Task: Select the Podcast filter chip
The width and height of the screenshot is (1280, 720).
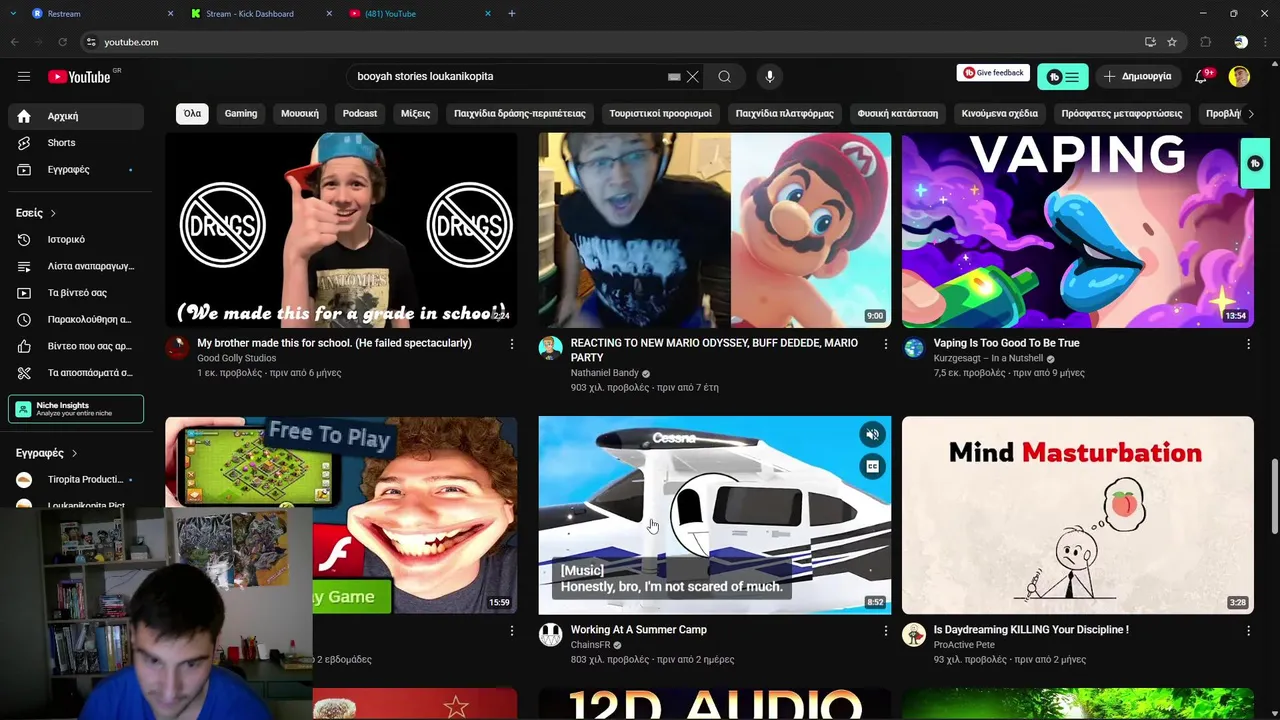Action: click(x=360, y=113)
